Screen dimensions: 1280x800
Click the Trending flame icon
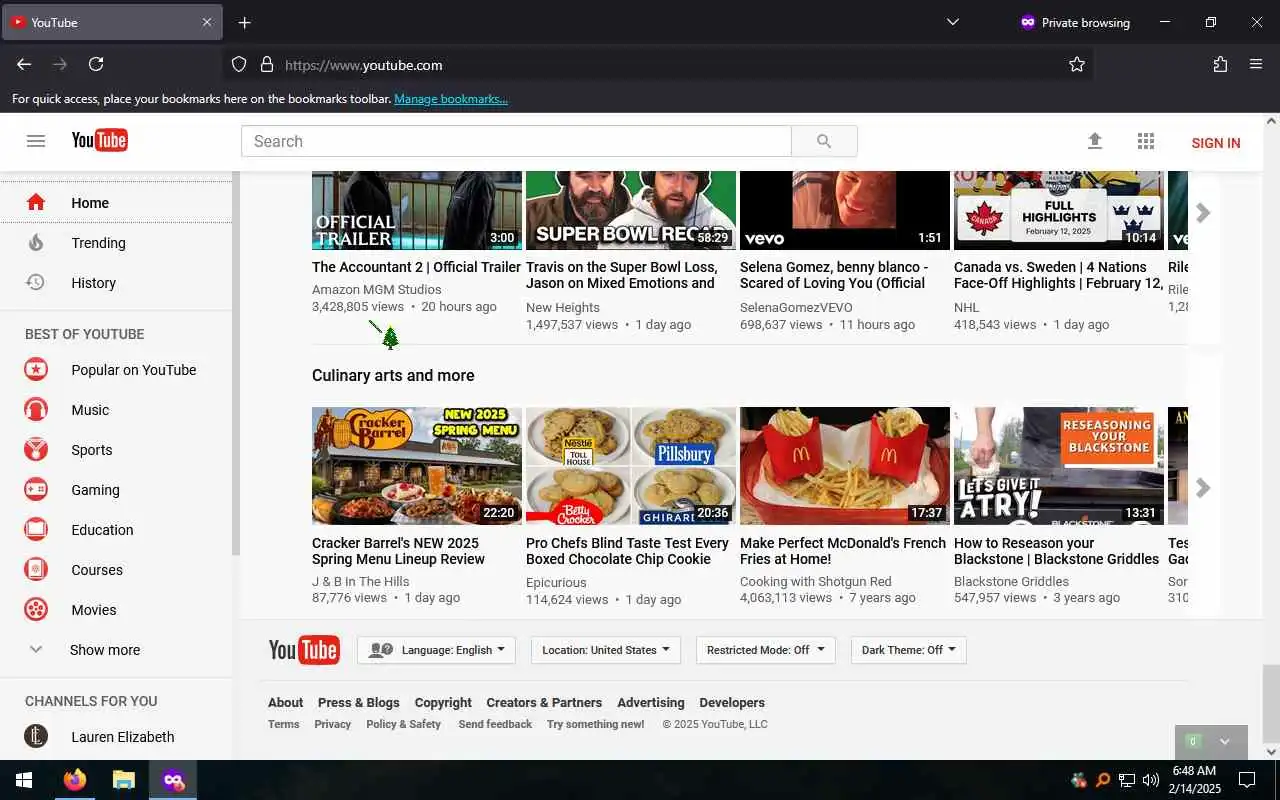click(36, 242)
